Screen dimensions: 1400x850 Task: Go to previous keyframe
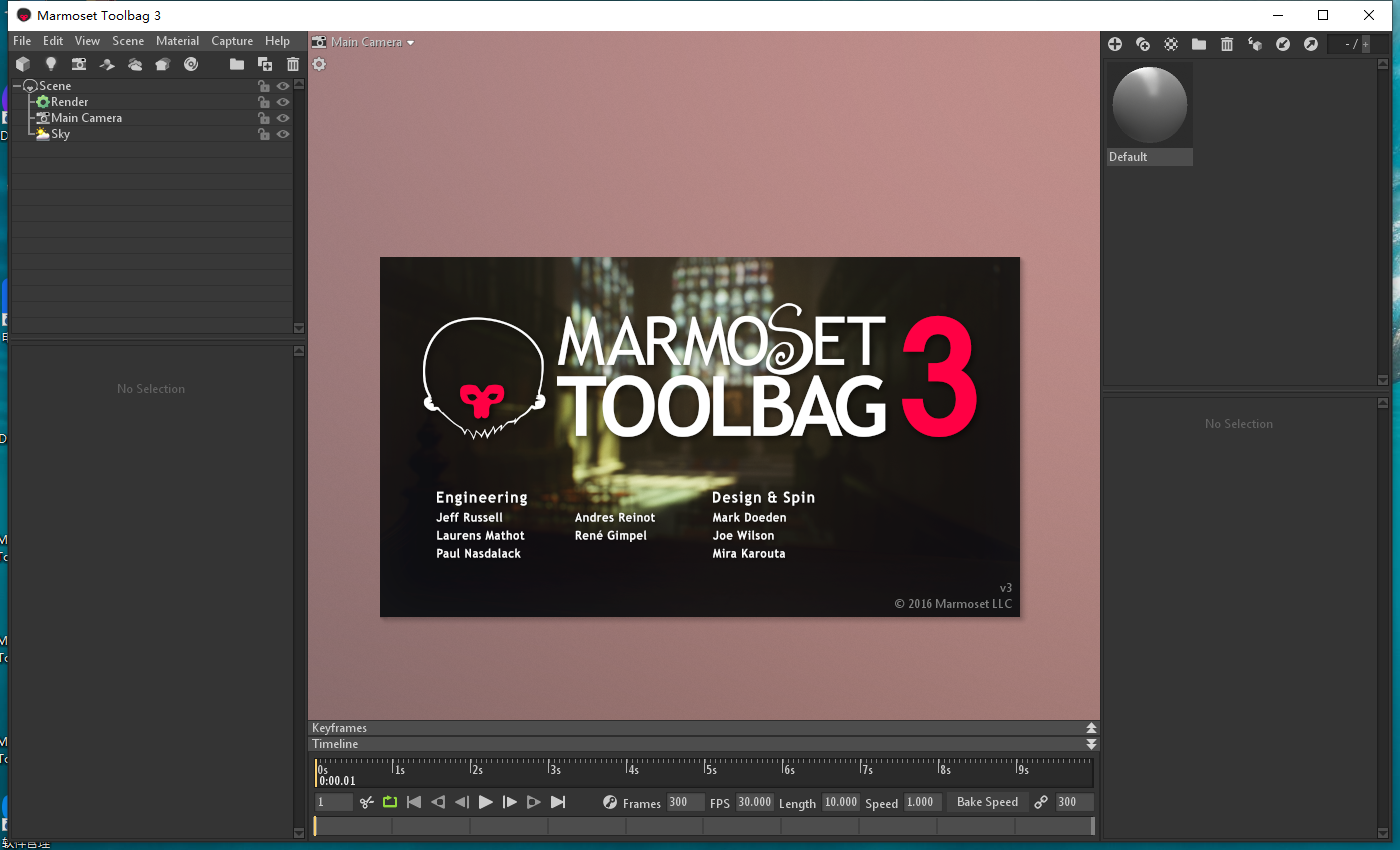click(438, 802)
